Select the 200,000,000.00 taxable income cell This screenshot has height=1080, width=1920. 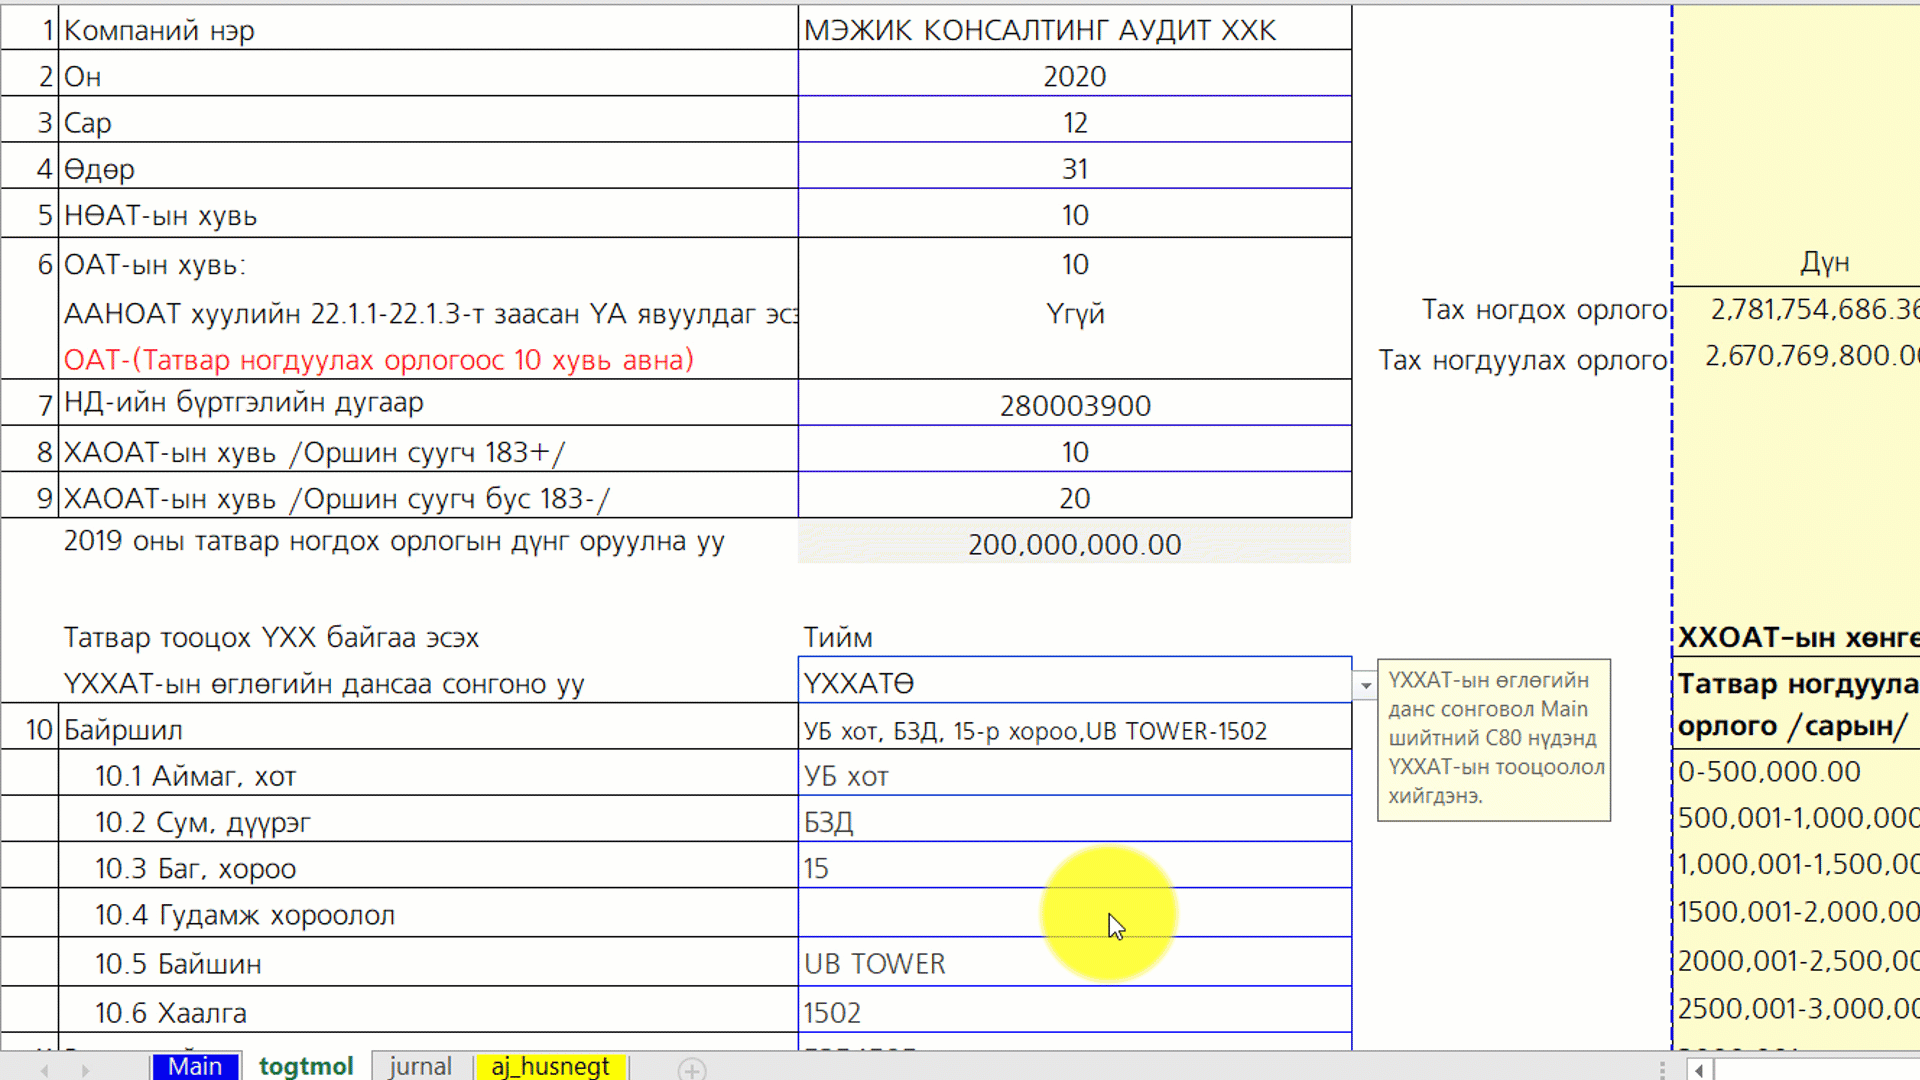pyautogui.click(x=1074, y=544)
